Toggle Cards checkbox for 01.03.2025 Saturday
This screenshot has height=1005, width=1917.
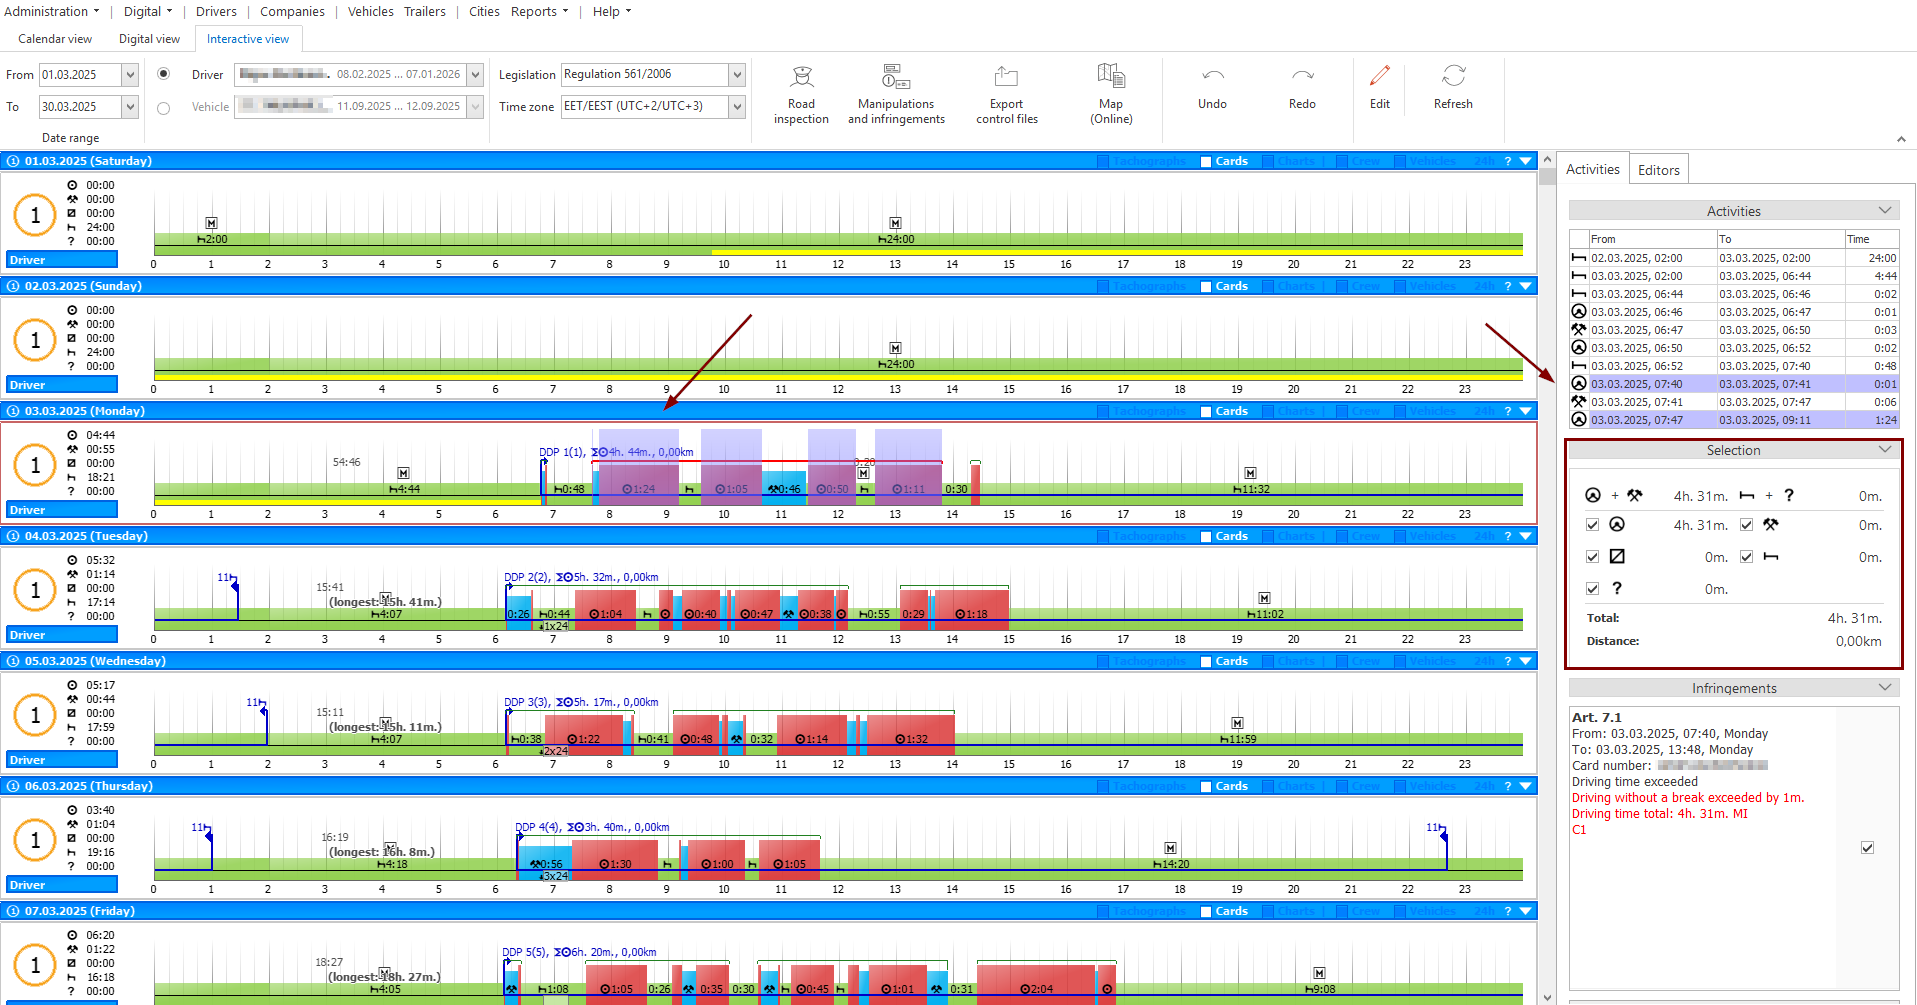[1206, 162]
